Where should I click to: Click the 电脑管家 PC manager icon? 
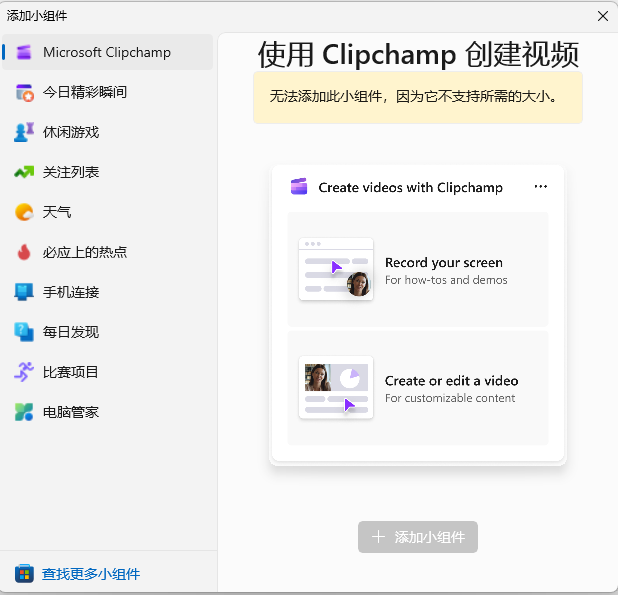pos(24,412)
